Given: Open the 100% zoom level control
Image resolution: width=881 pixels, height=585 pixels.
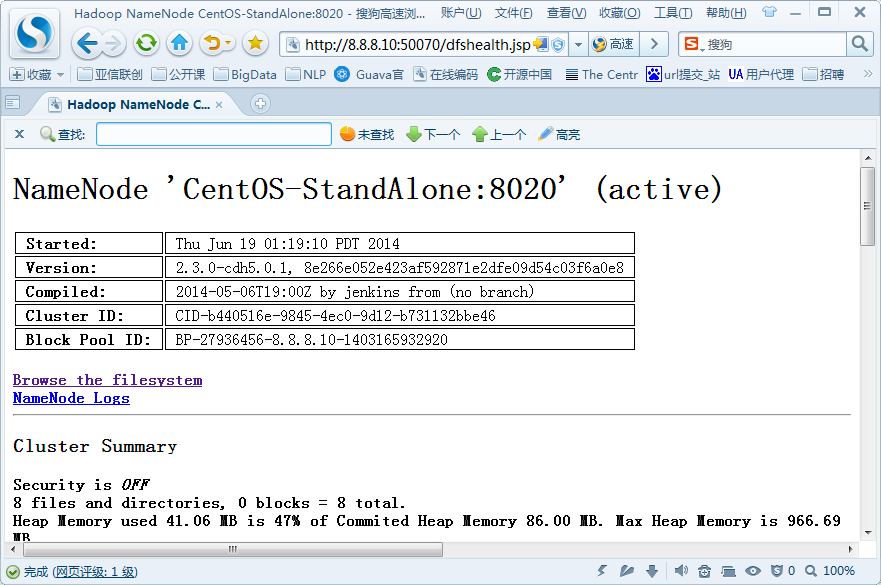Looking at the screenshot, I should click(830, 571).
